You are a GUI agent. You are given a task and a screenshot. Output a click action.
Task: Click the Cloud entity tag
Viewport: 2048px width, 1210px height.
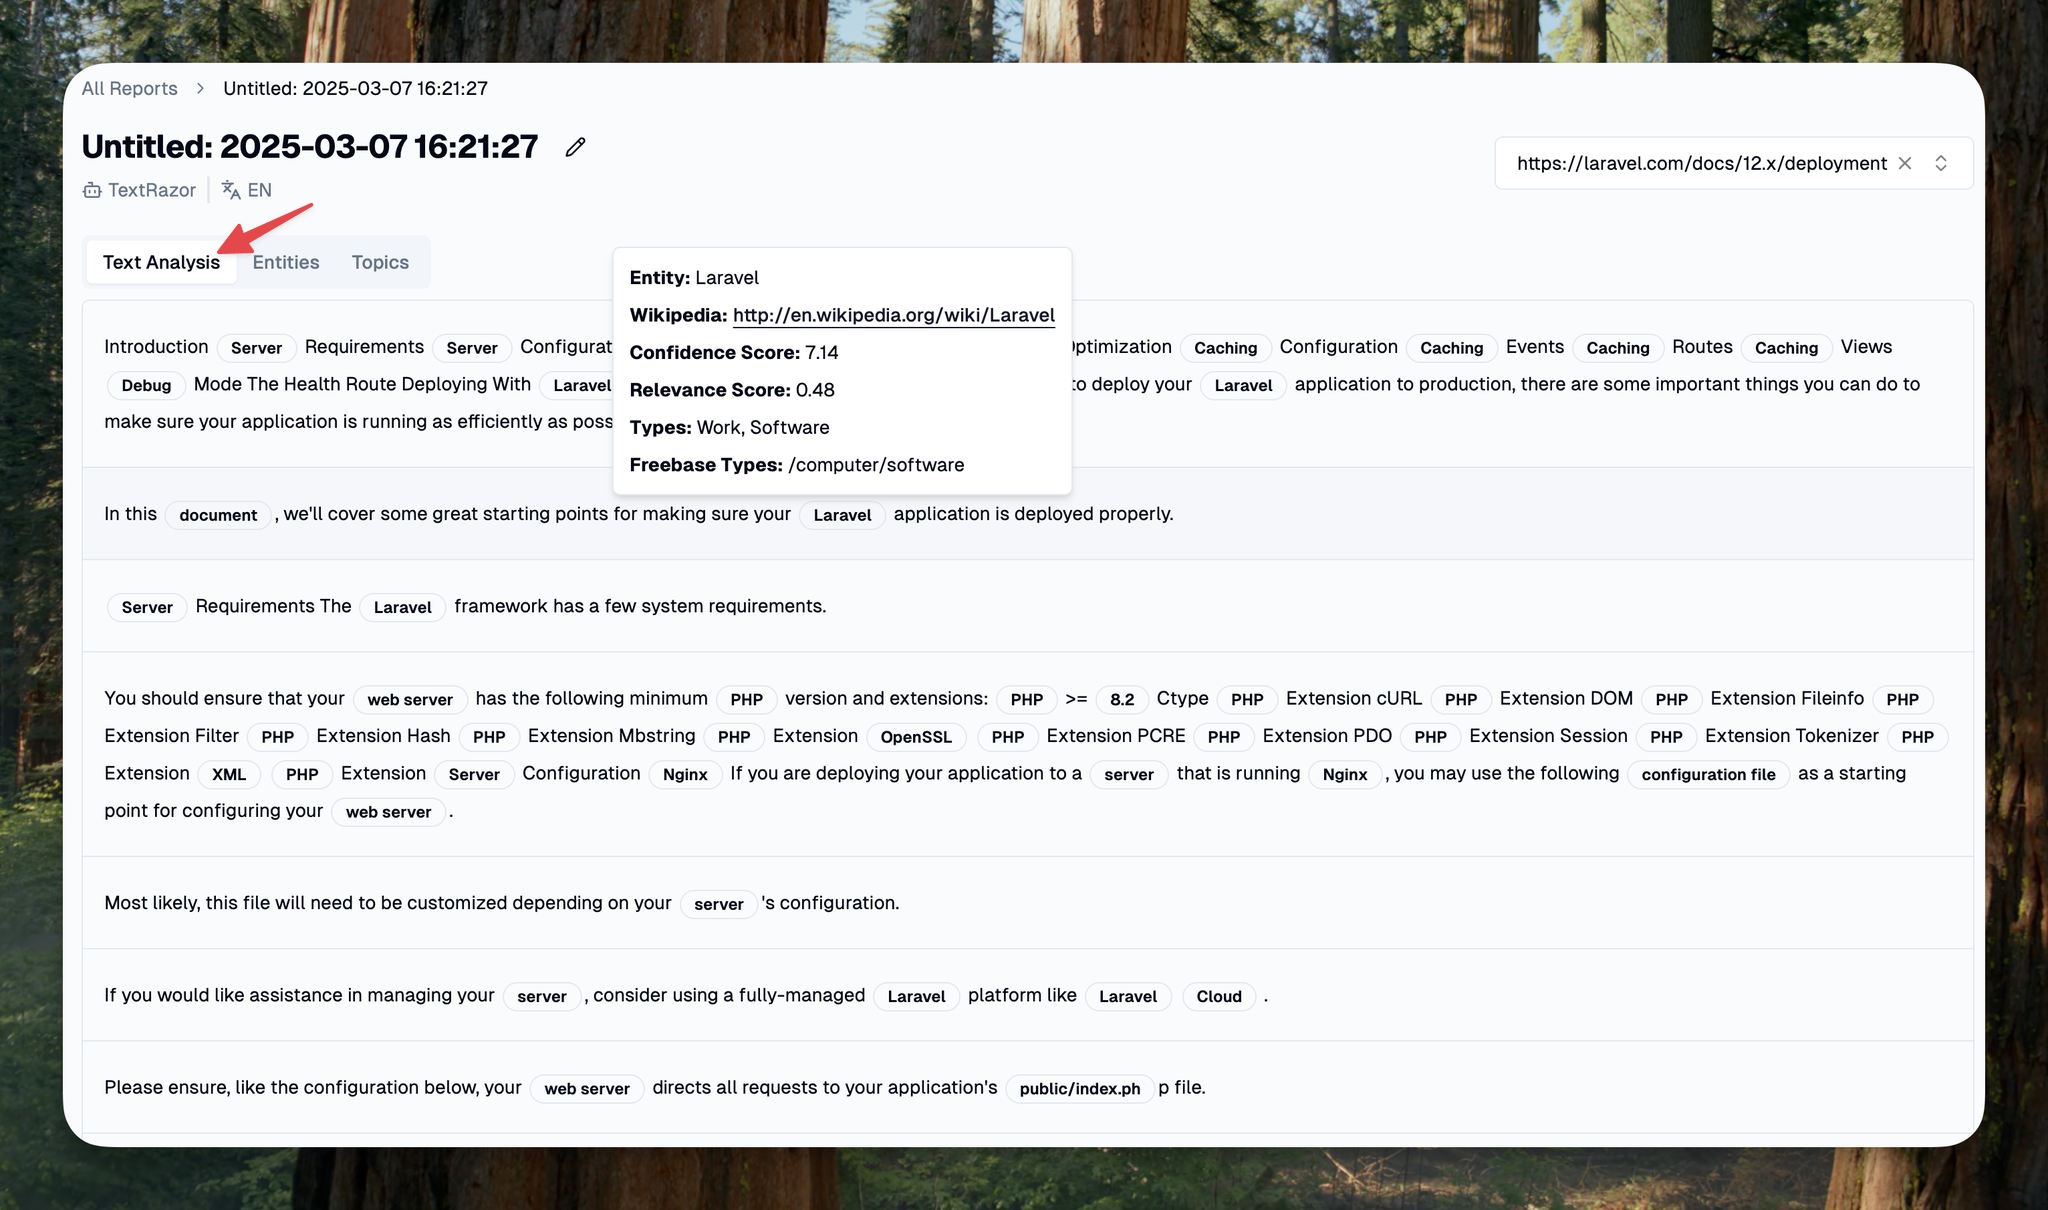point(1218,996)
